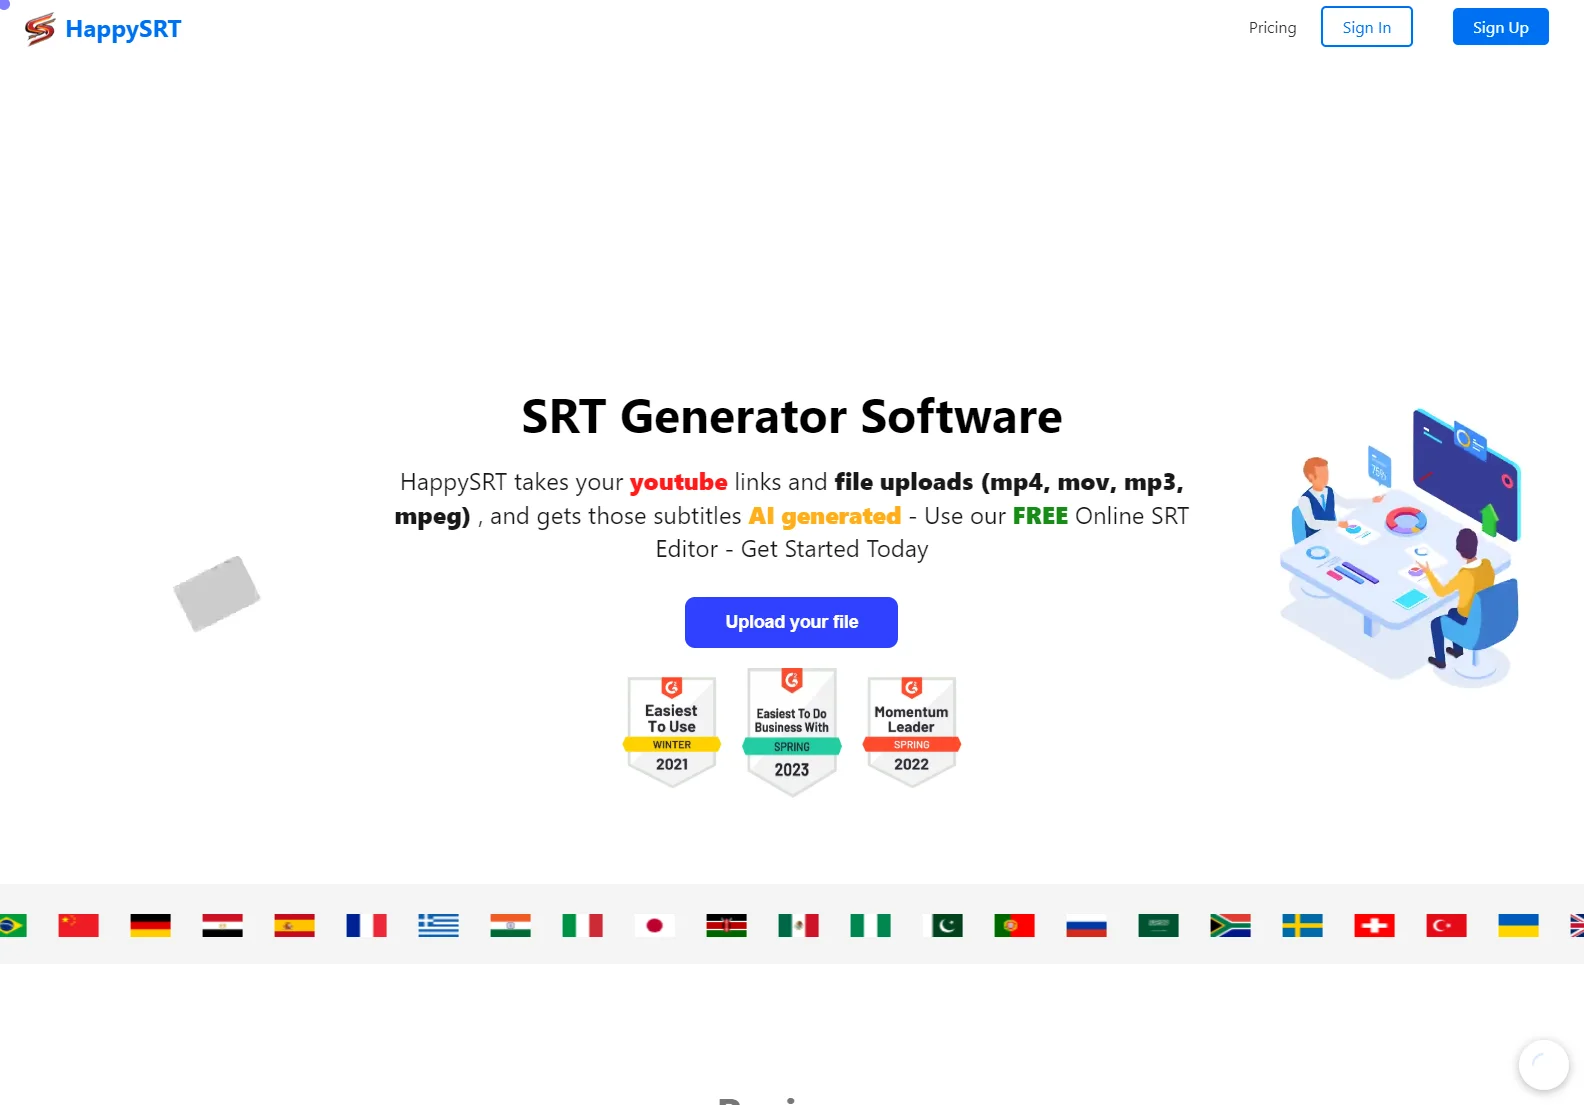Click the green 'FREE' word
Image resolution: width=1584 pixels, height=1105 pixels.
(1040, 516)
